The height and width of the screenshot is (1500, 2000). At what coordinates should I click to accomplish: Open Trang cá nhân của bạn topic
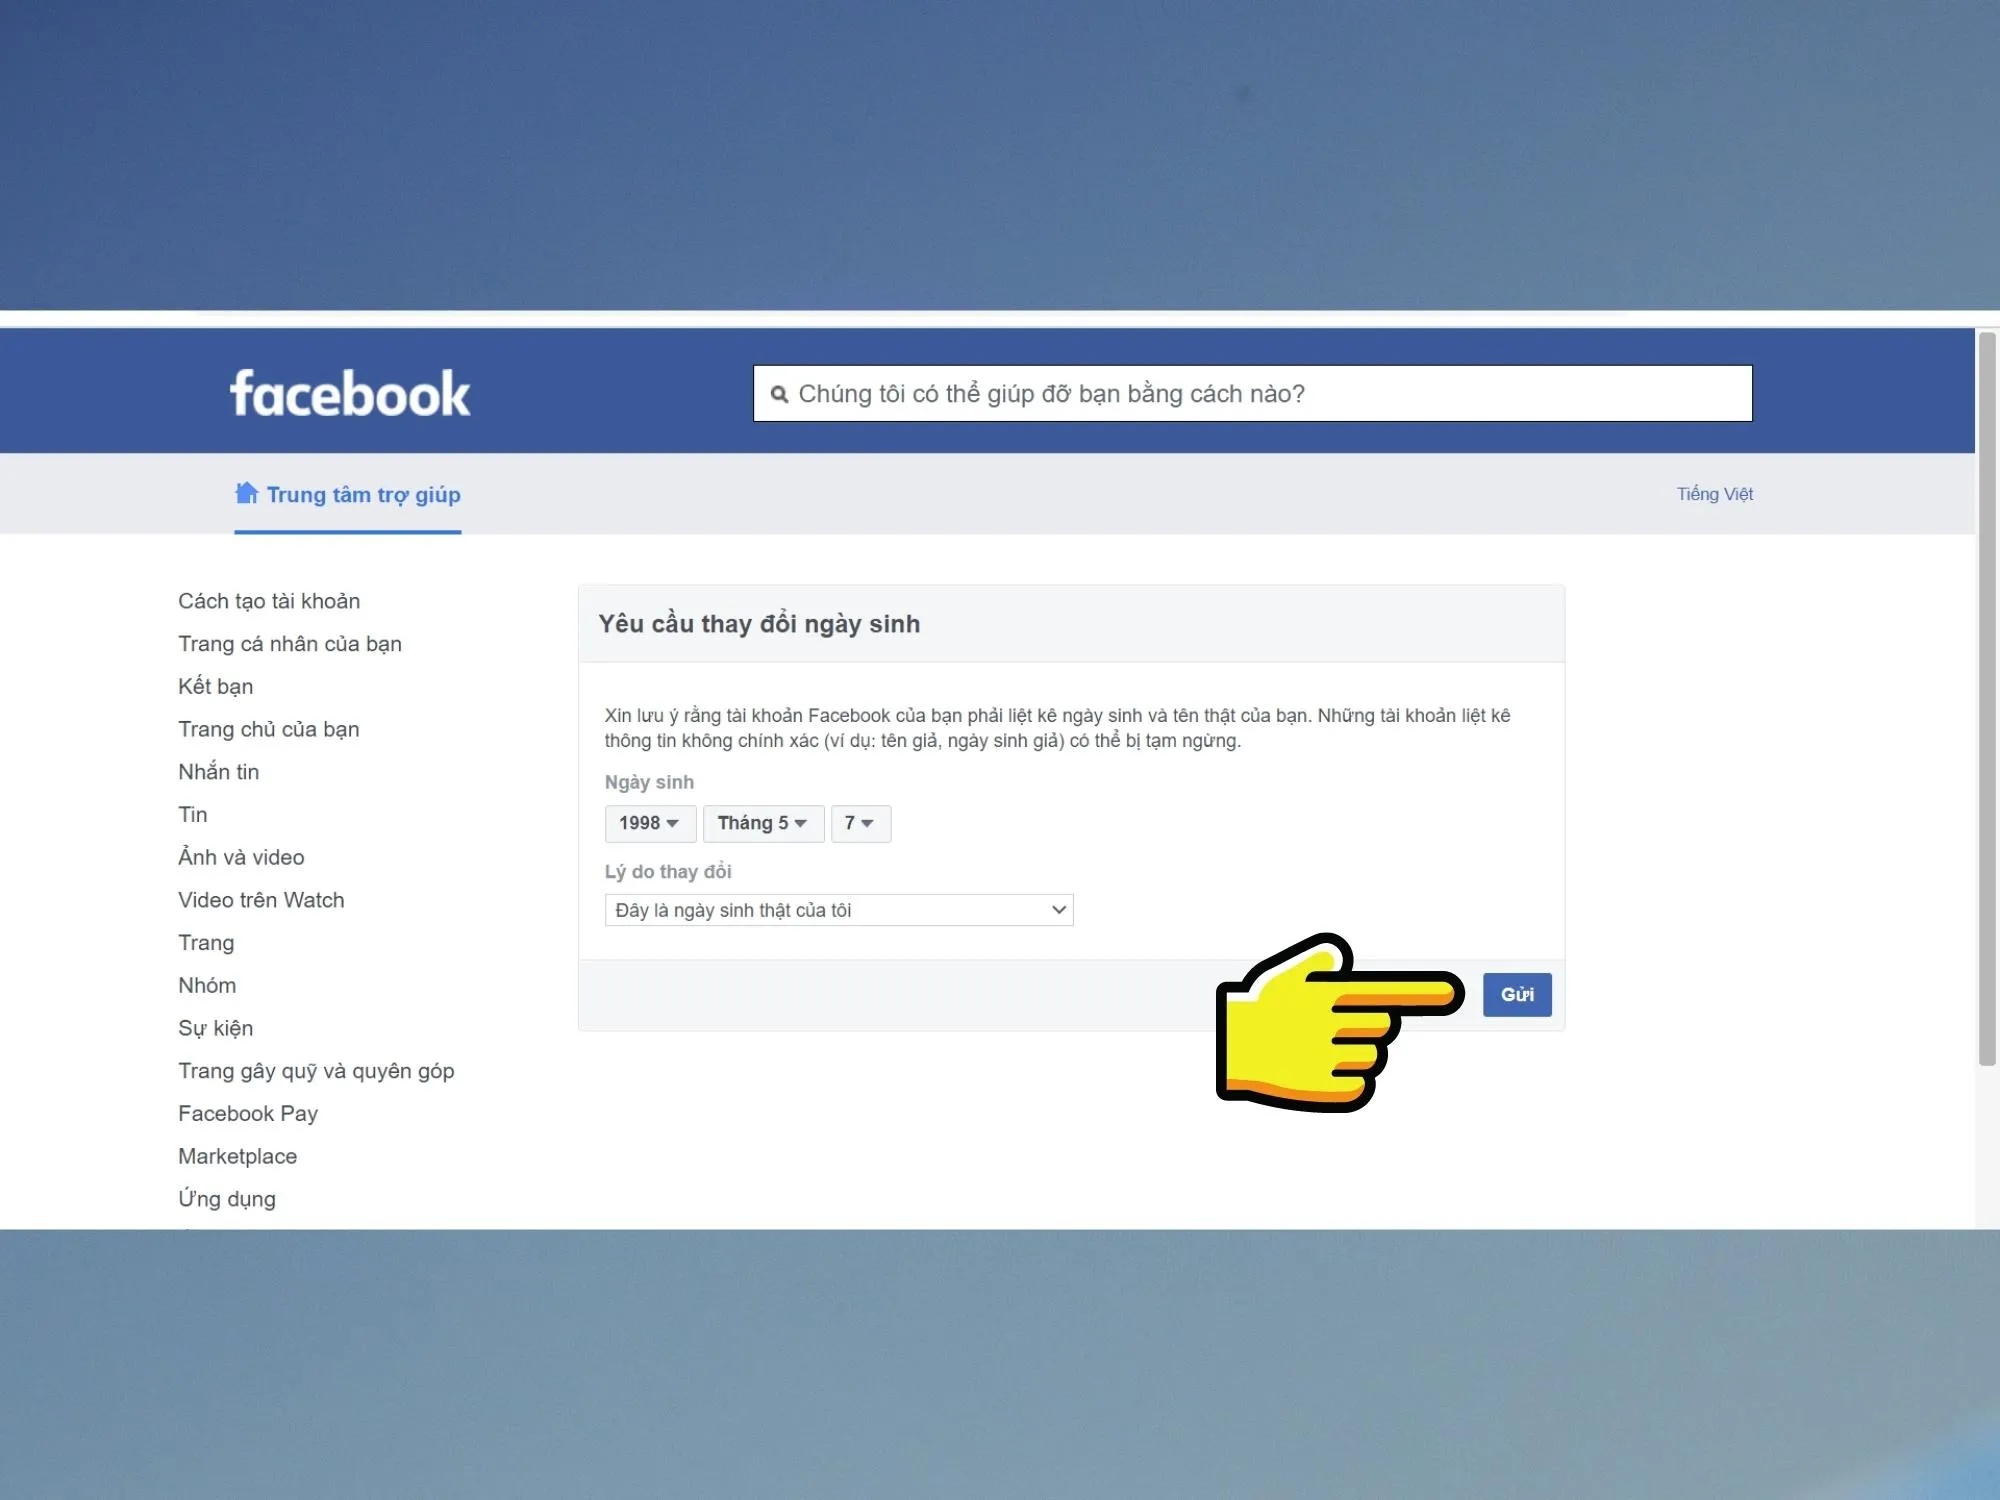290,644
